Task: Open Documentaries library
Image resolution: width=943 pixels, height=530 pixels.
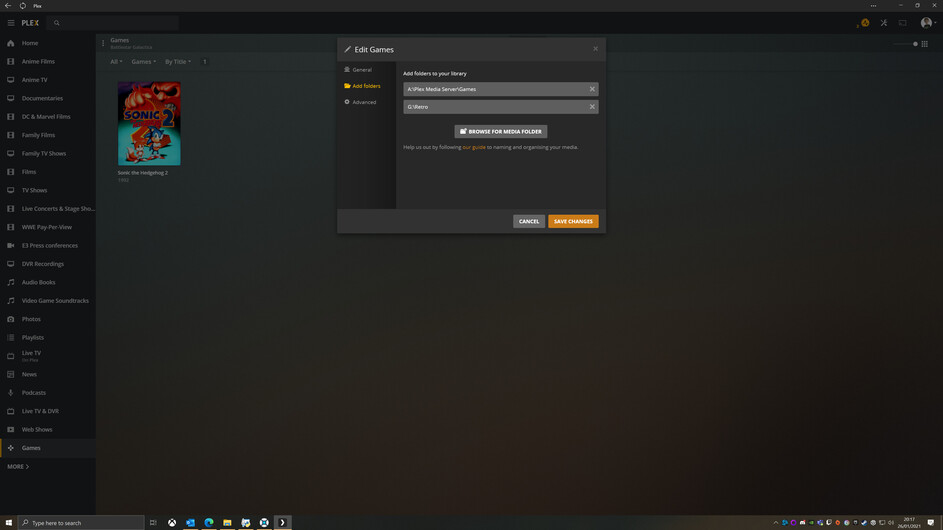Action: click(42, 98)
